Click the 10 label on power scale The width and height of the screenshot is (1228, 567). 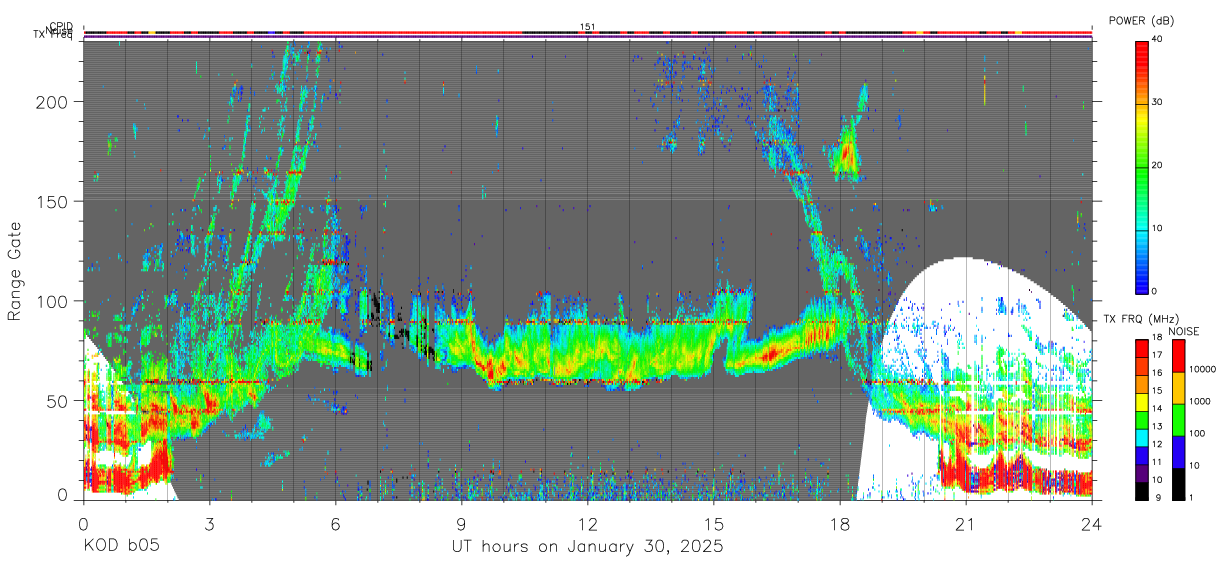click(x=1159, y=228)
